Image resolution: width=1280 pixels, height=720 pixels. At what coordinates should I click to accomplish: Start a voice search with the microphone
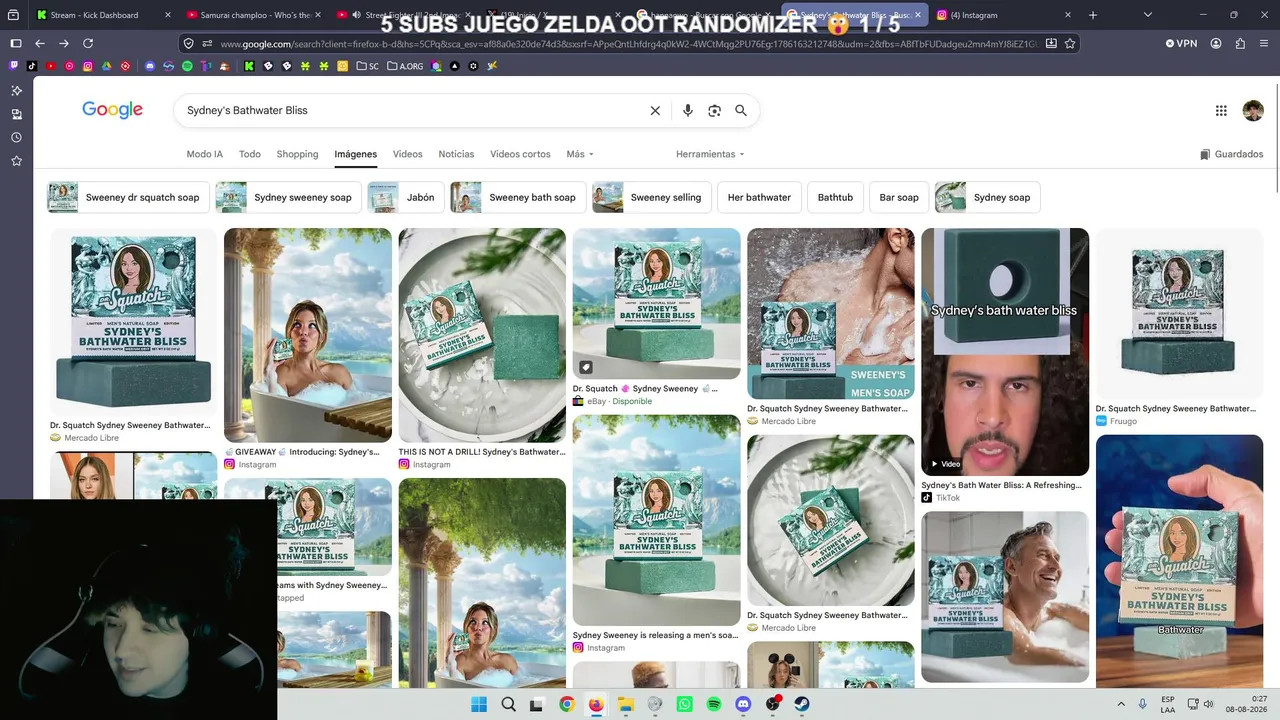tap(688, 111)
